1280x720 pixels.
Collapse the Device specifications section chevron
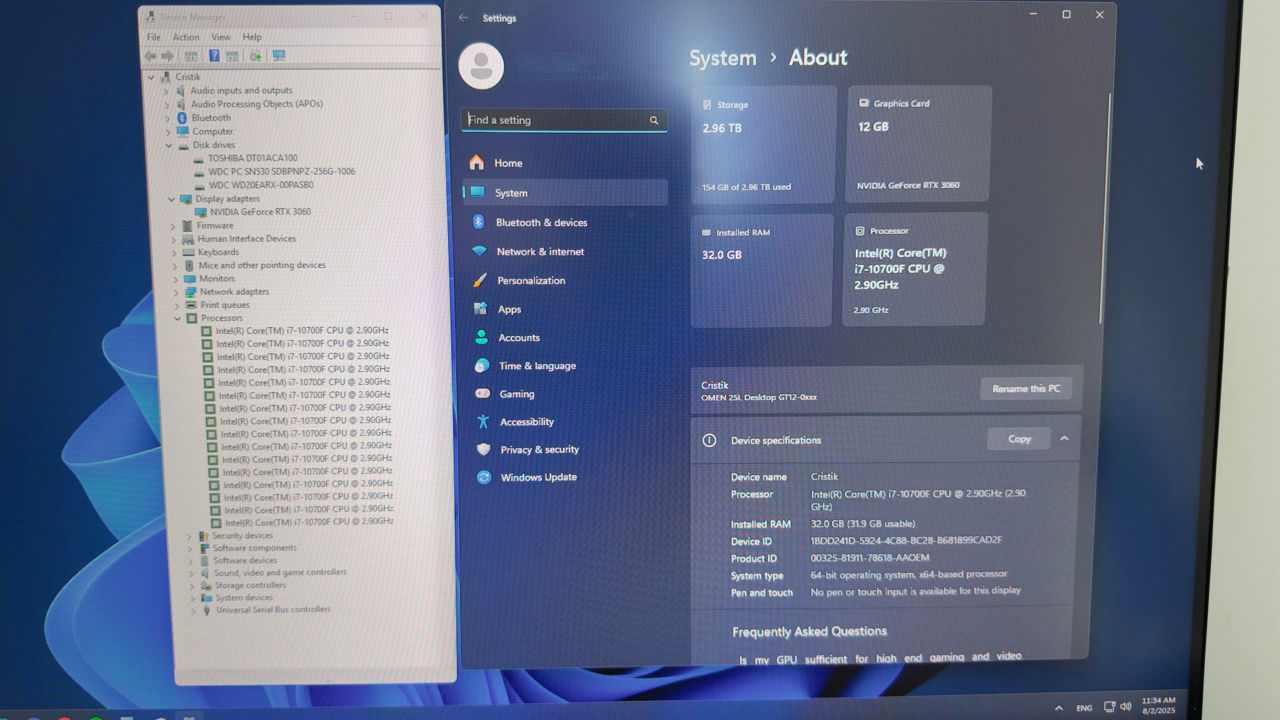(1064, 439)
